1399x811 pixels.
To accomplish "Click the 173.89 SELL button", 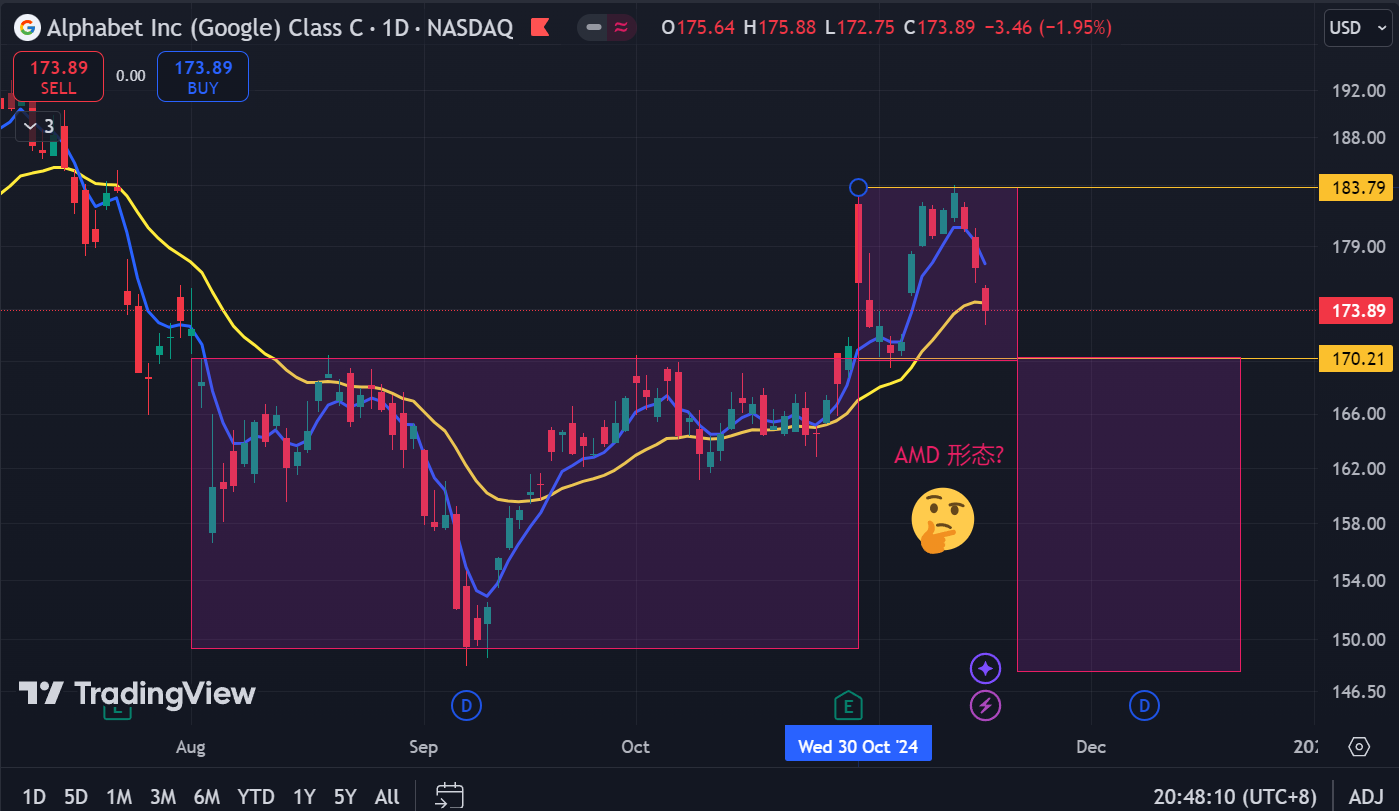I will [58, 77].
